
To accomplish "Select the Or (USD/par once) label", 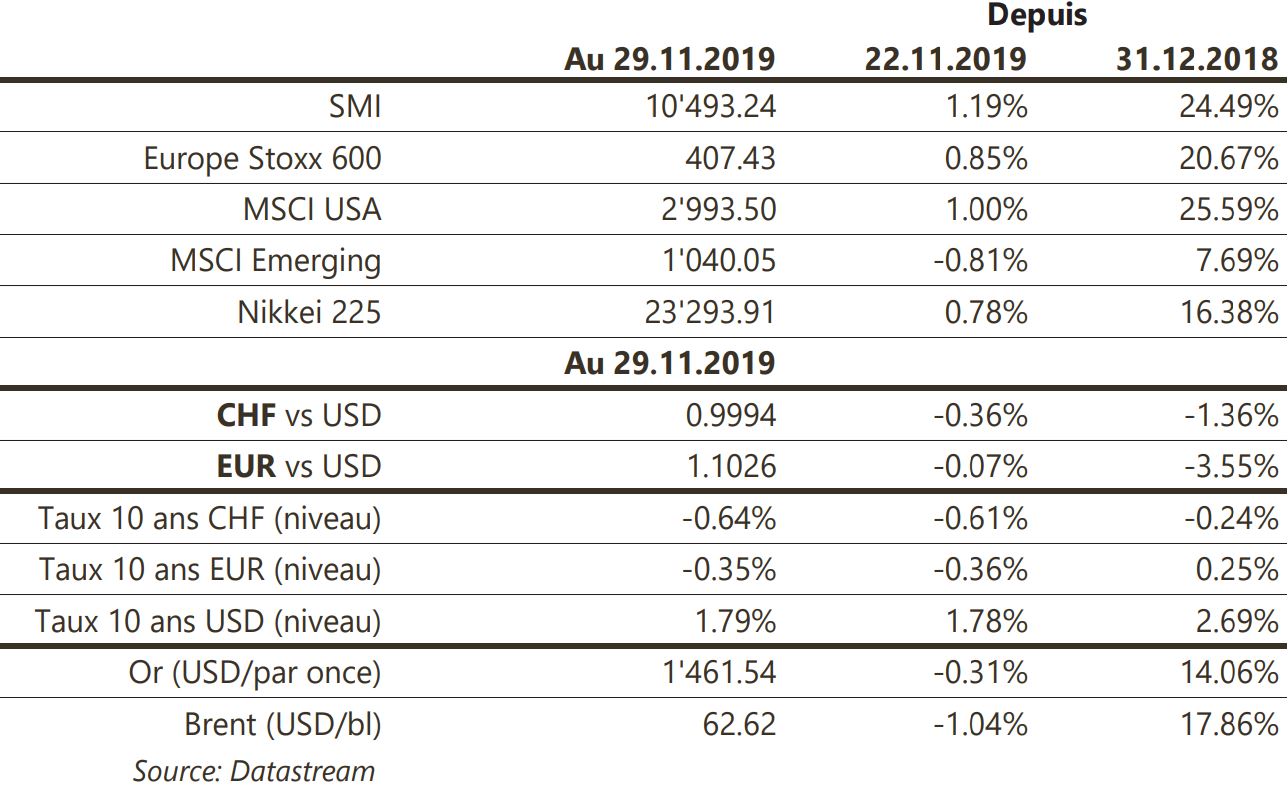I will point(255,672).
